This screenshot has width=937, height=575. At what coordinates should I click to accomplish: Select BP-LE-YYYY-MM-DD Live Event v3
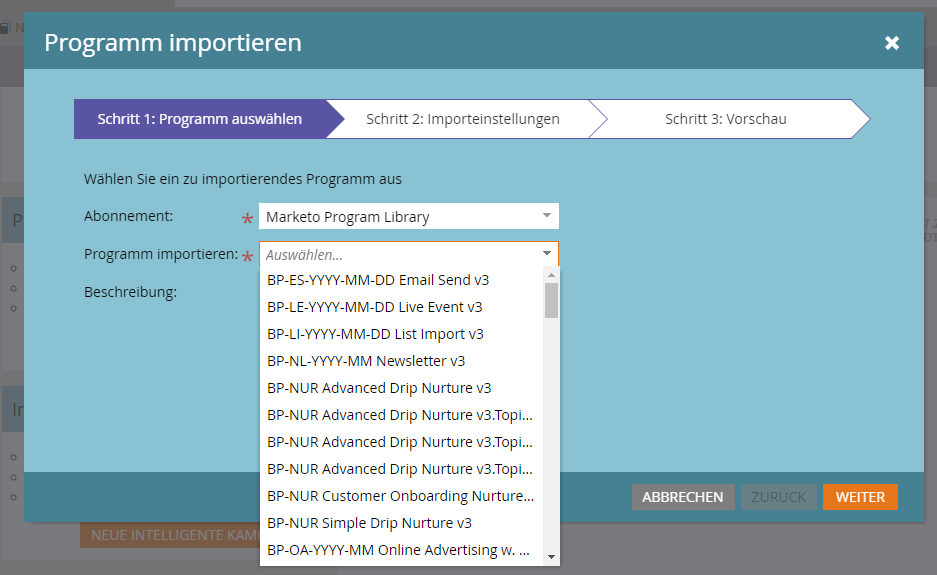374,307
